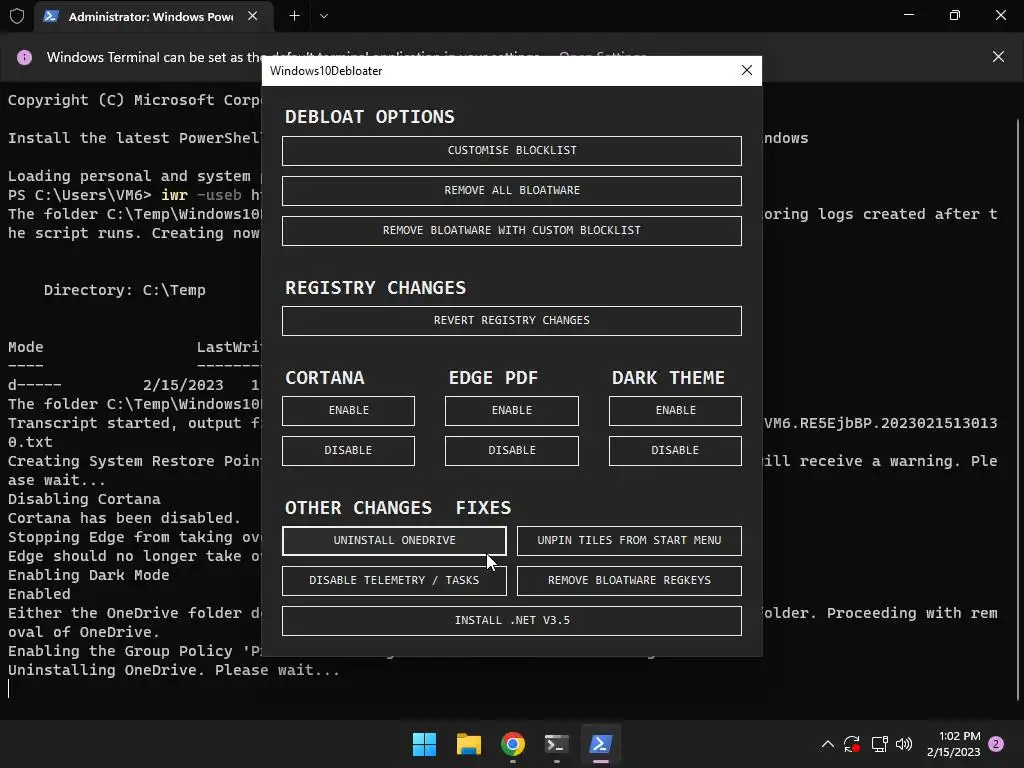Enable Edge PDF
The image size is (1024, 768).
511,410
